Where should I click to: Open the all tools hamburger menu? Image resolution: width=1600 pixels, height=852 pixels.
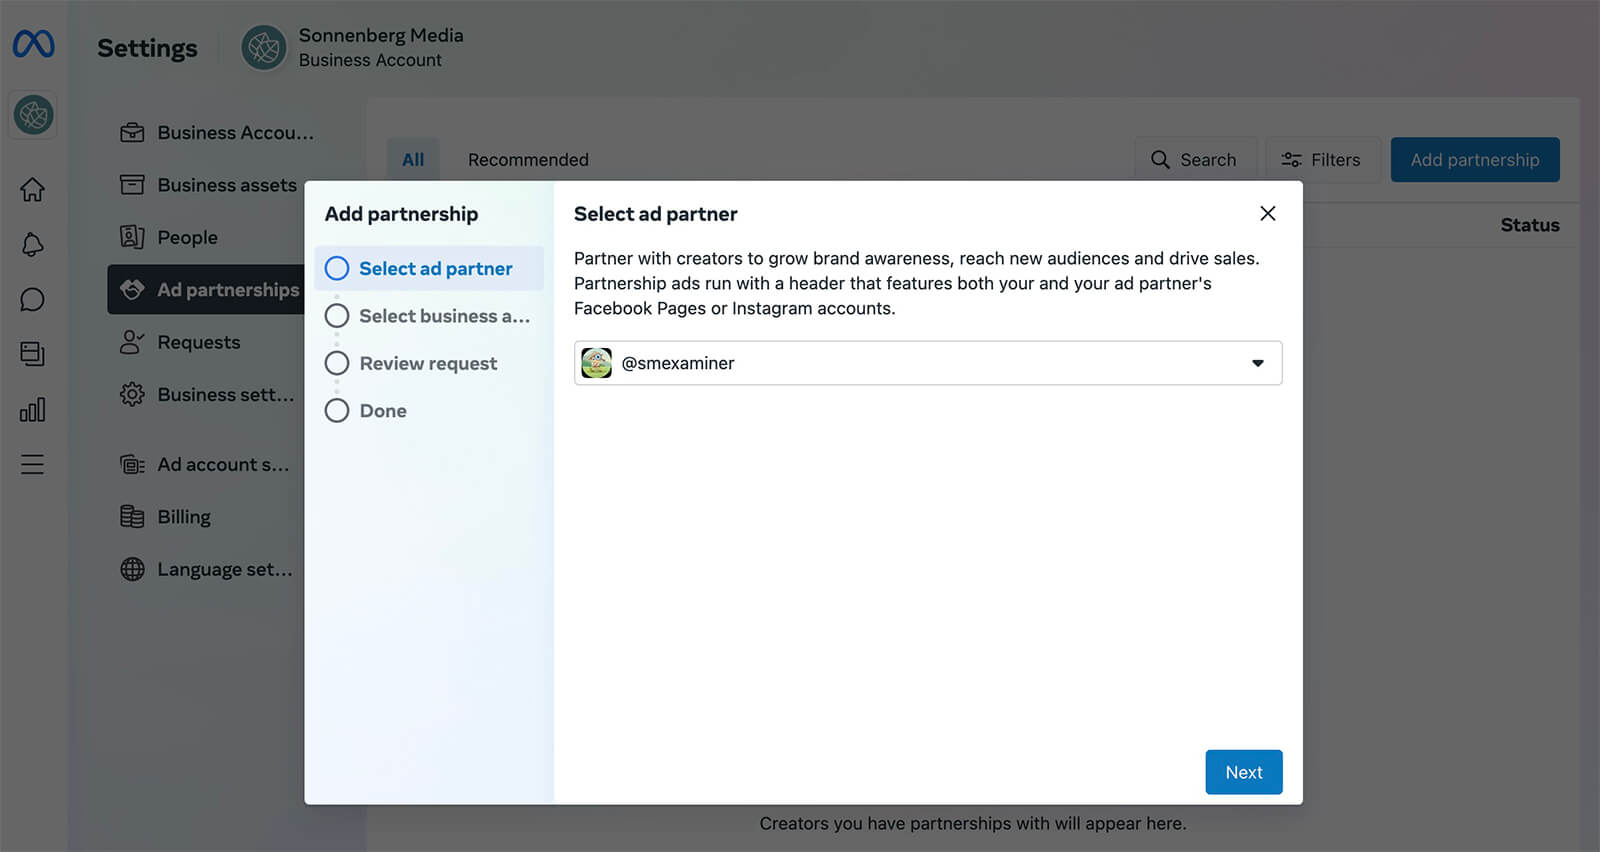[33, 464]
